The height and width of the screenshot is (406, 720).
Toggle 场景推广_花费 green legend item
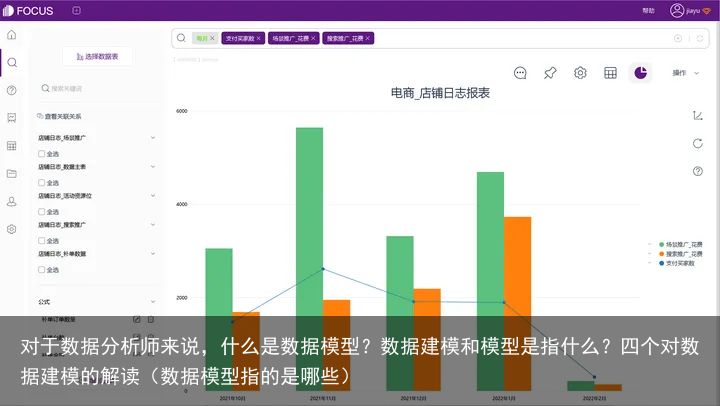coord(681,244)
